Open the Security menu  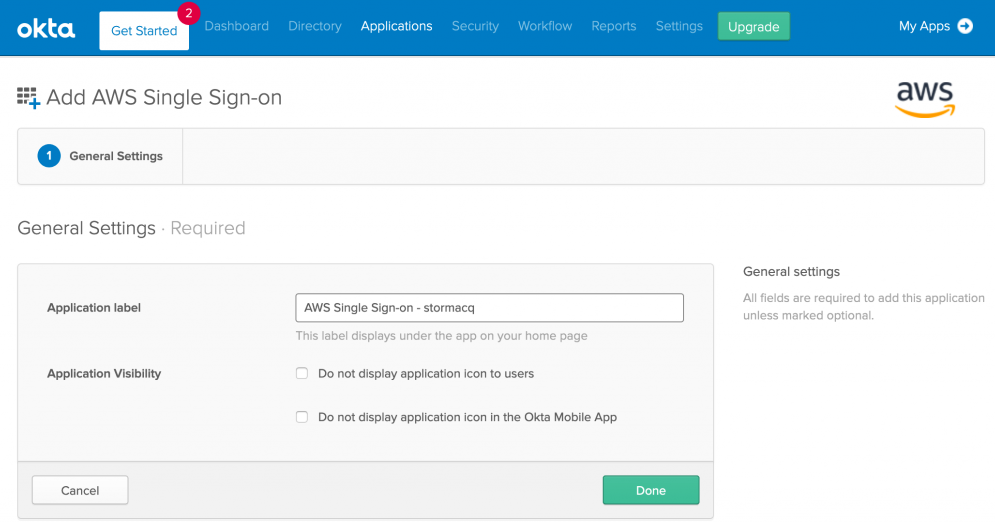click(475, 26)
